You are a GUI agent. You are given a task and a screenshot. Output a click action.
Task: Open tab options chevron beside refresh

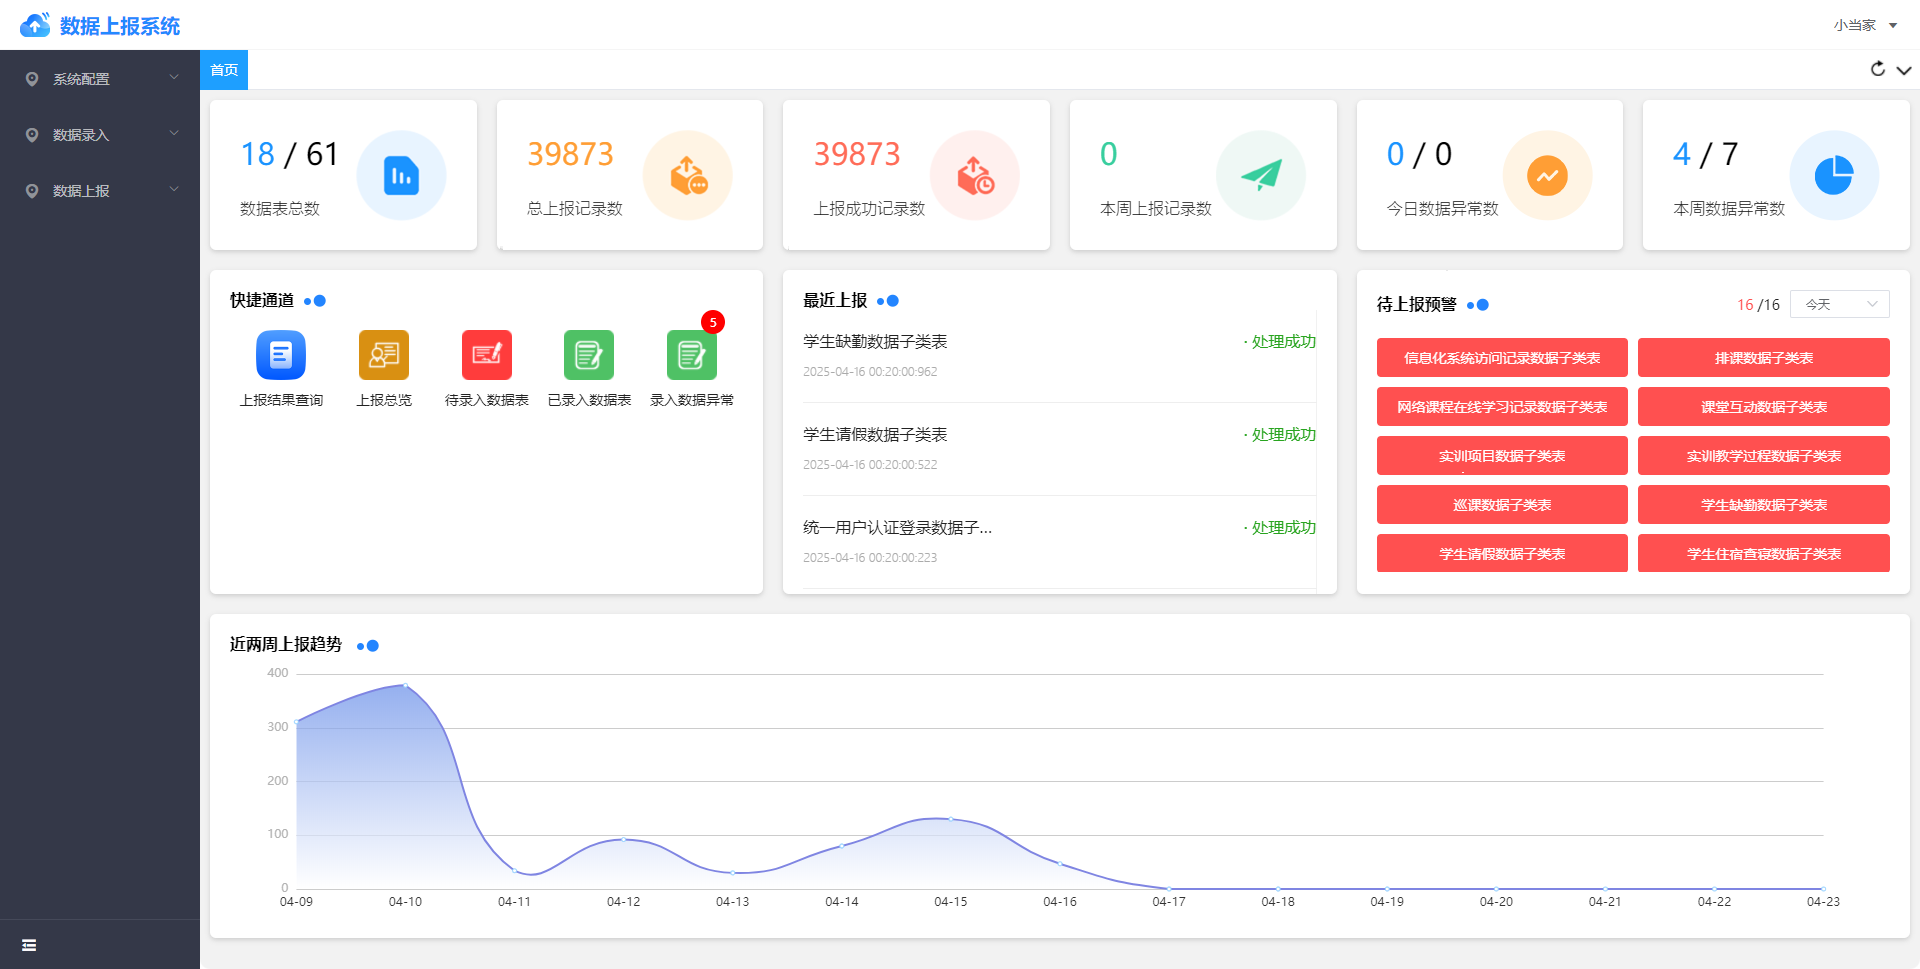[1904, 70]
